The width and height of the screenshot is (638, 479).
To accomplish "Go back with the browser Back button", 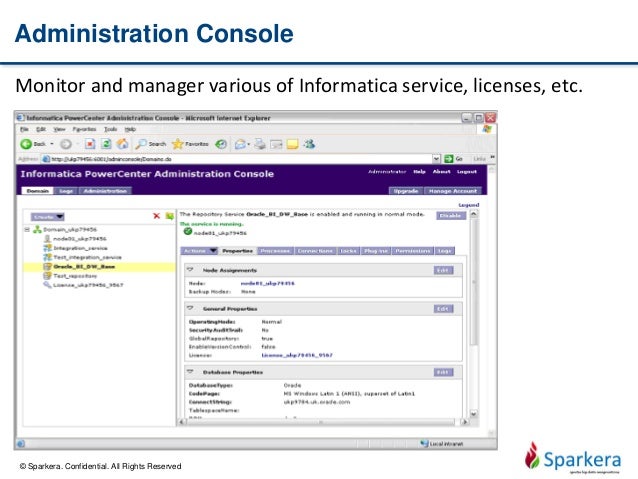I will [x=33, y=144].
